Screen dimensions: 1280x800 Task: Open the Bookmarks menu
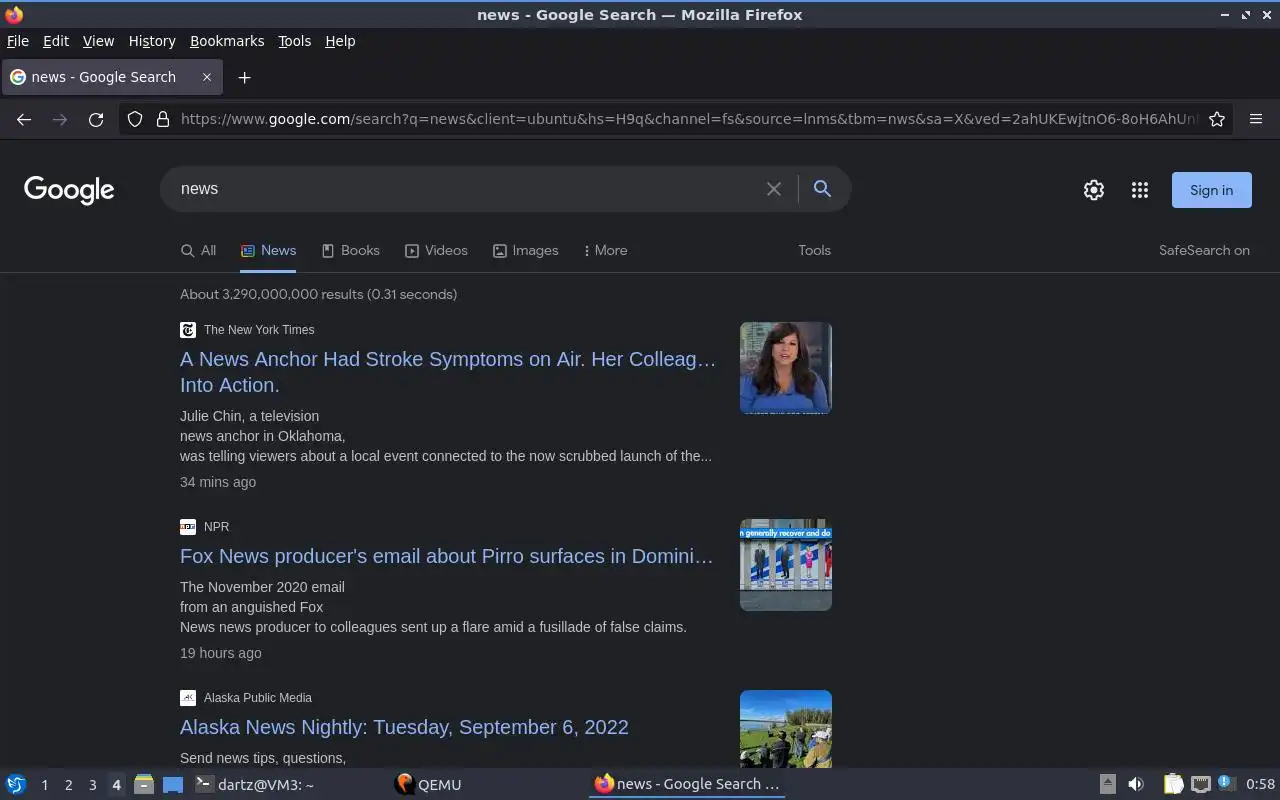[x=227, y=41]
